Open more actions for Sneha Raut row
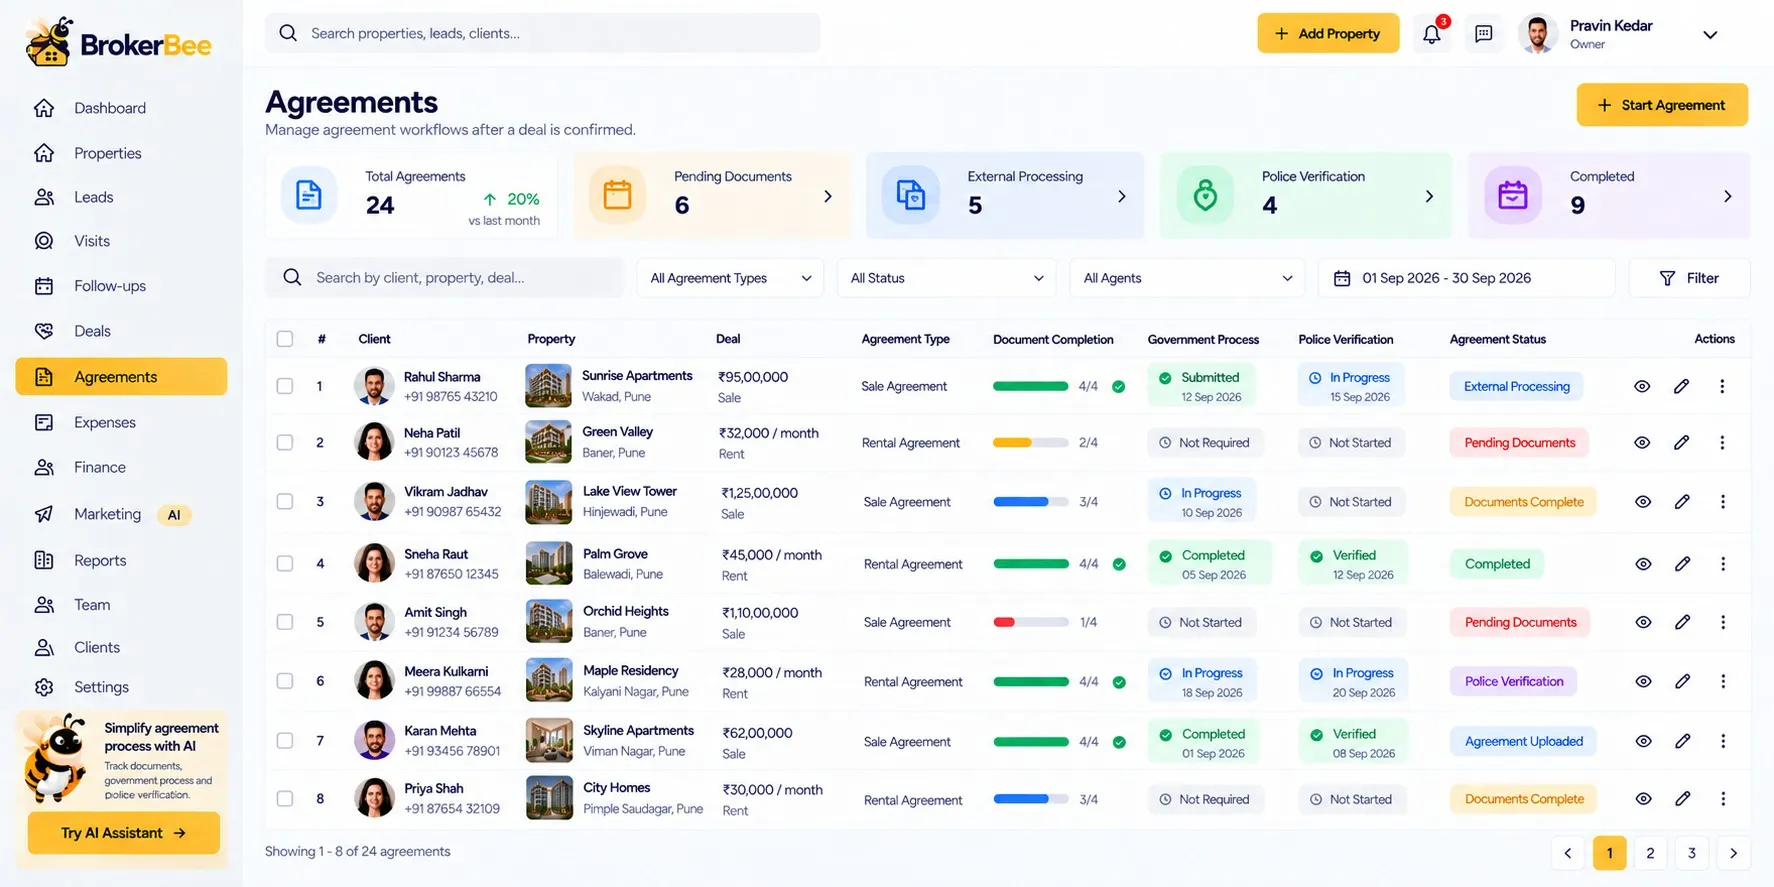Image resolution: width=1774 pixels, height=887 pixels. [1723, 564]
